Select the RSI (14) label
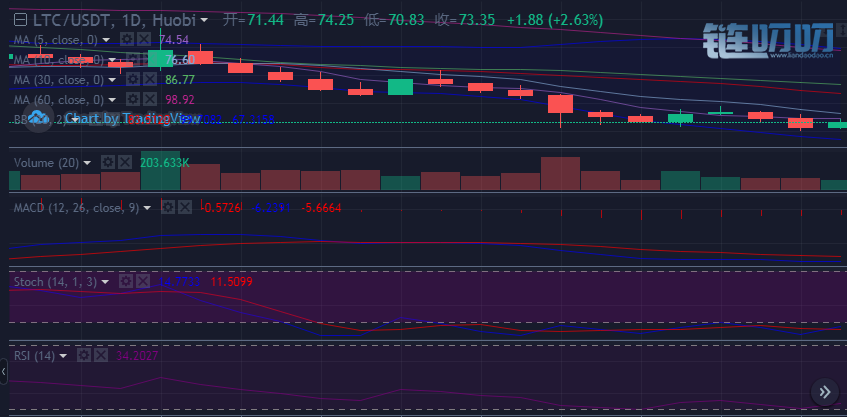 tap(35, 356)
